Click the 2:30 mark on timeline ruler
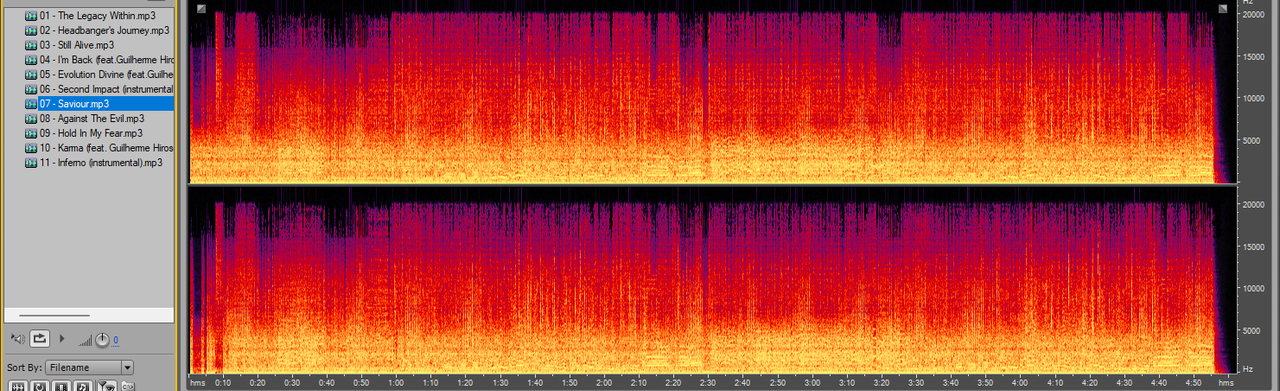 707,383
